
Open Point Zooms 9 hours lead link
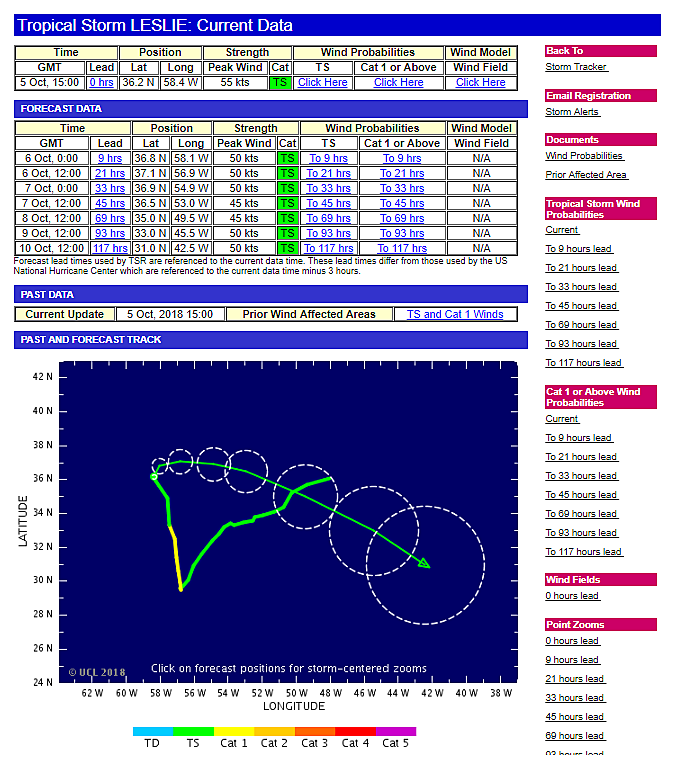tap(572, 660)
